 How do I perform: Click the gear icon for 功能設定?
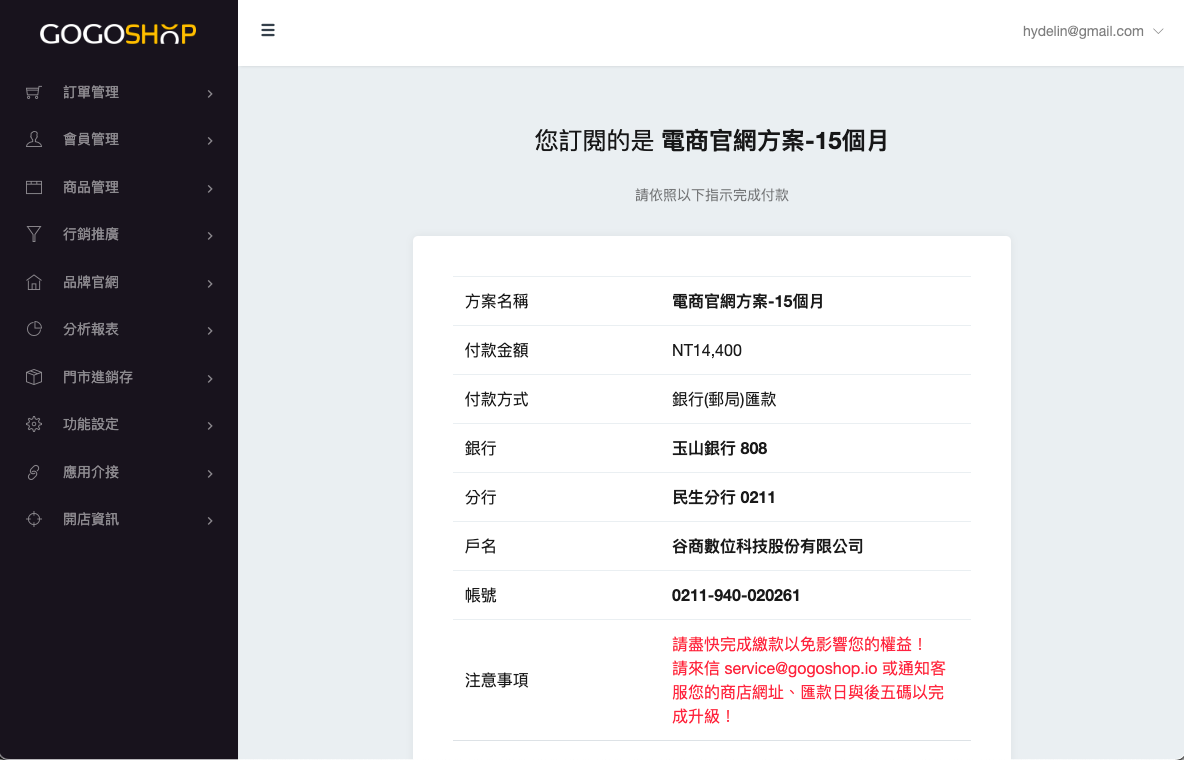click(x=34, y=424)
